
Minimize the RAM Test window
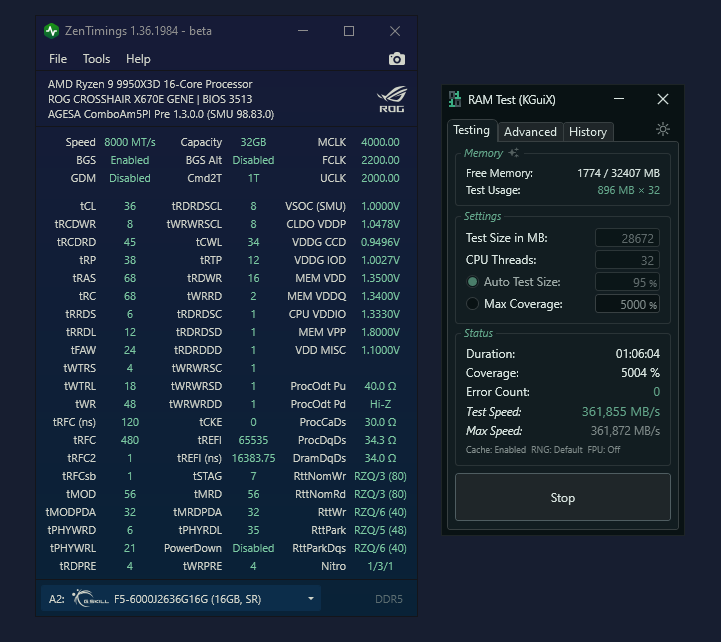pyautogui.click(x=619, y=99)
